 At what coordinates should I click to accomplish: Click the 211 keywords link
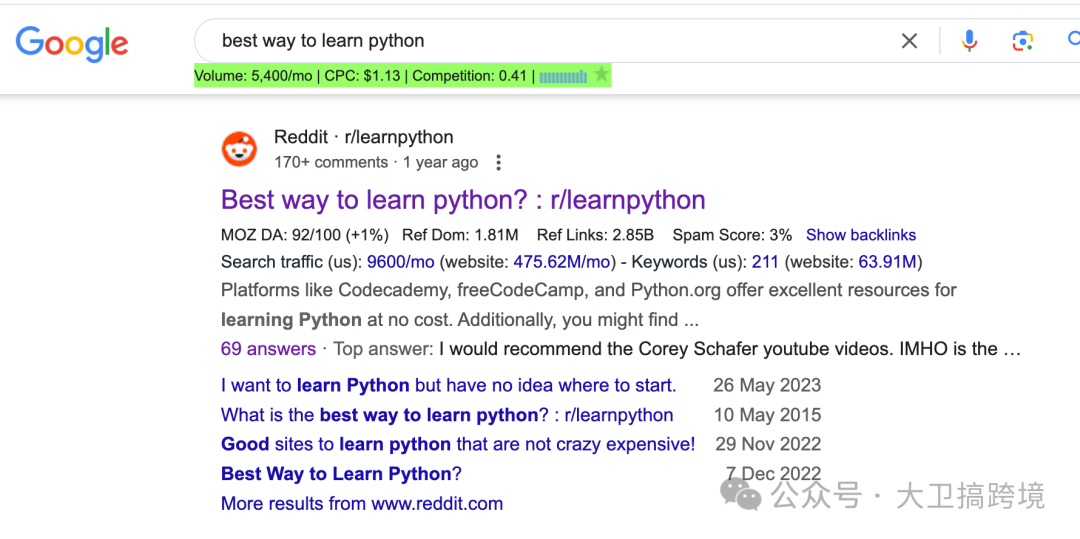(x=765, y=262)
